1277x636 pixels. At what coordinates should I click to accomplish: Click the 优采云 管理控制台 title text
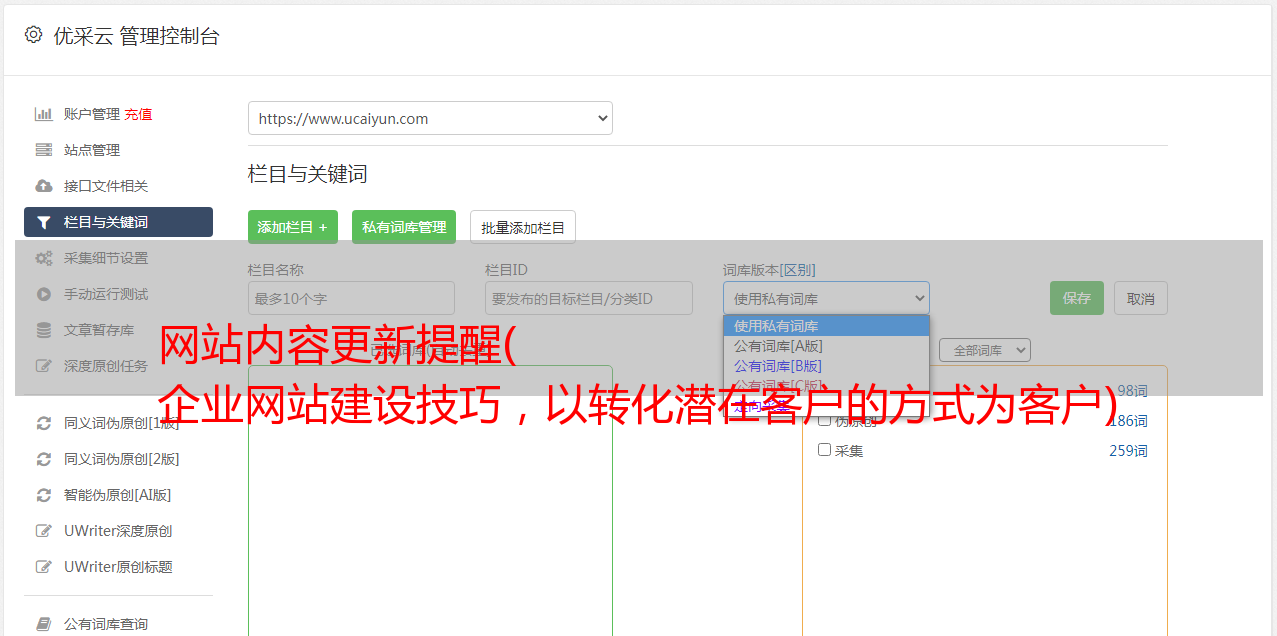(x=136, y=36)
